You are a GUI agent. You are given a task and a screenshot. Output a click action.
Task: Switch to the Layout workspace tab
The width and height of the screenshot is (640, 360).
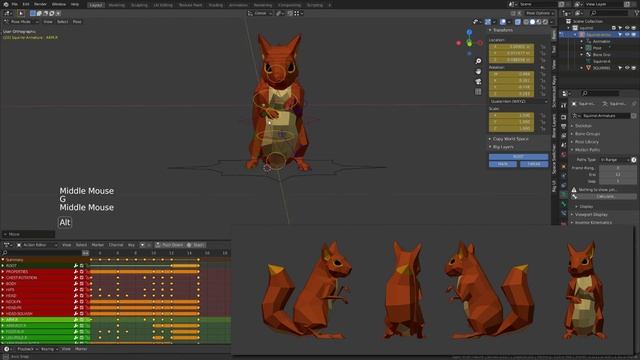pyautogui.click(x=96, y=5)
